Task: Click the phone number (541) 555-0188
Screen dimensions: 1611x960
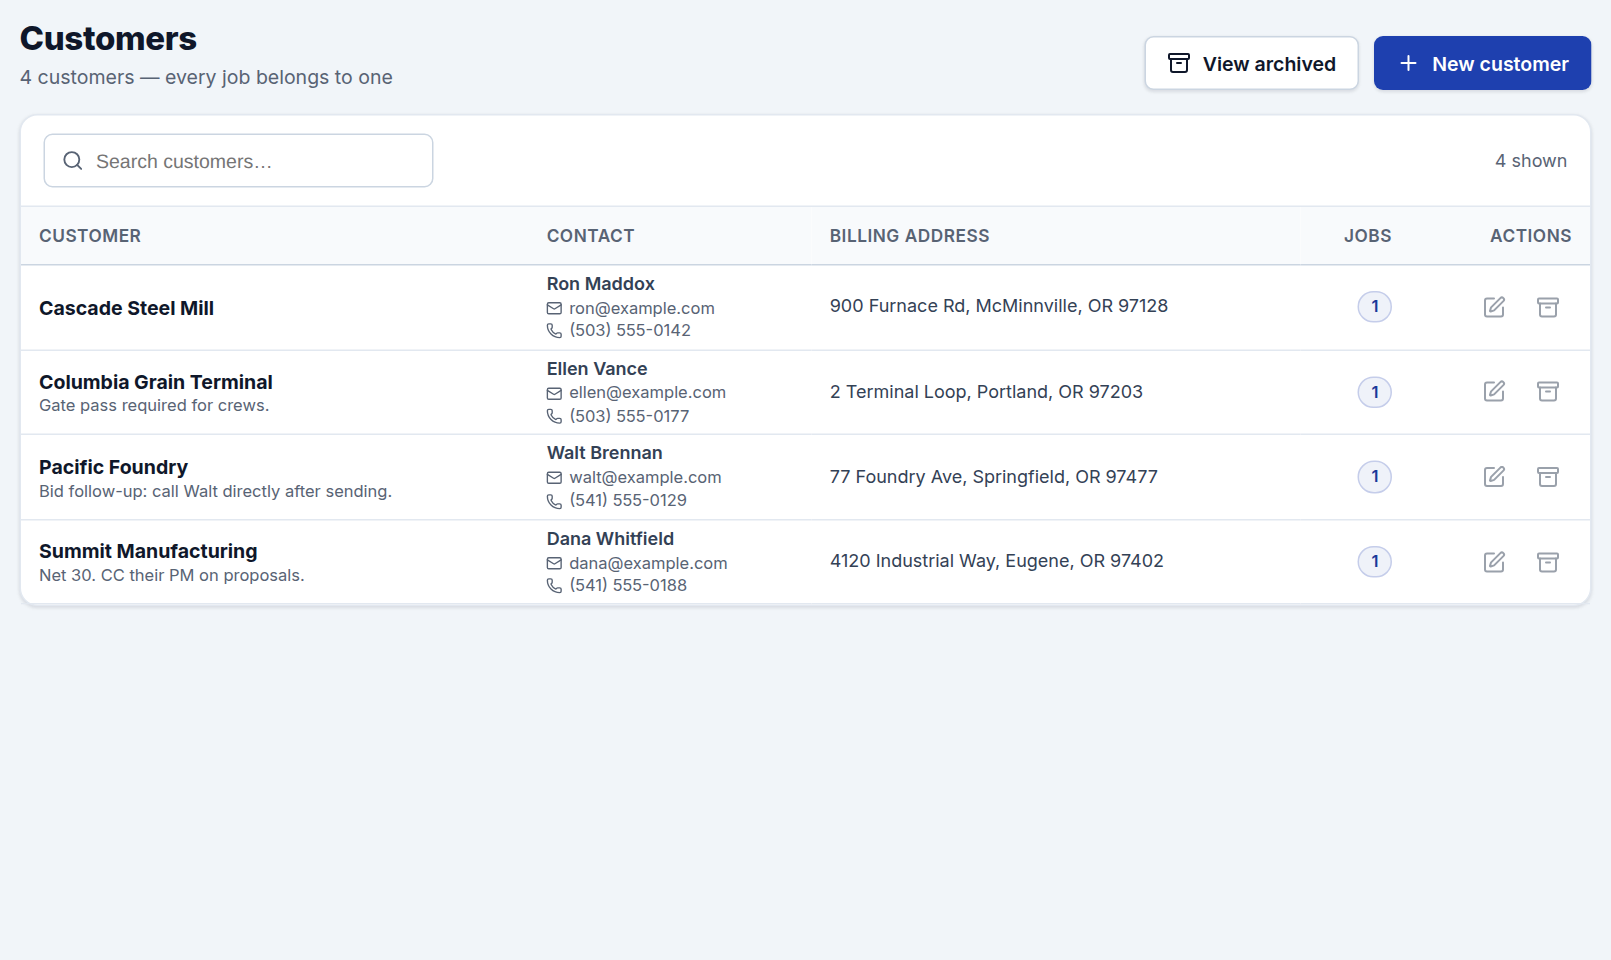Action: [628, 585]
